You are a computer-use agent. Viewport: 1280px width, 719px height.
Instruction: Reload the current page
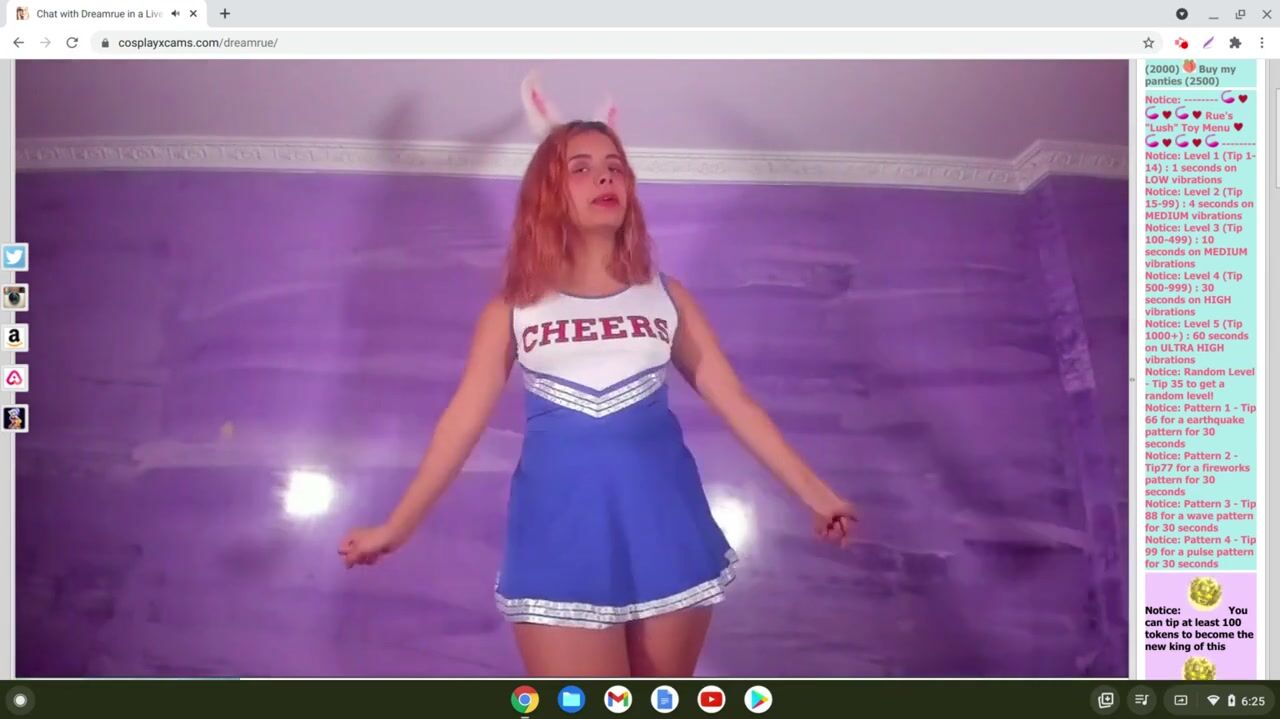[x=72, y=43]
